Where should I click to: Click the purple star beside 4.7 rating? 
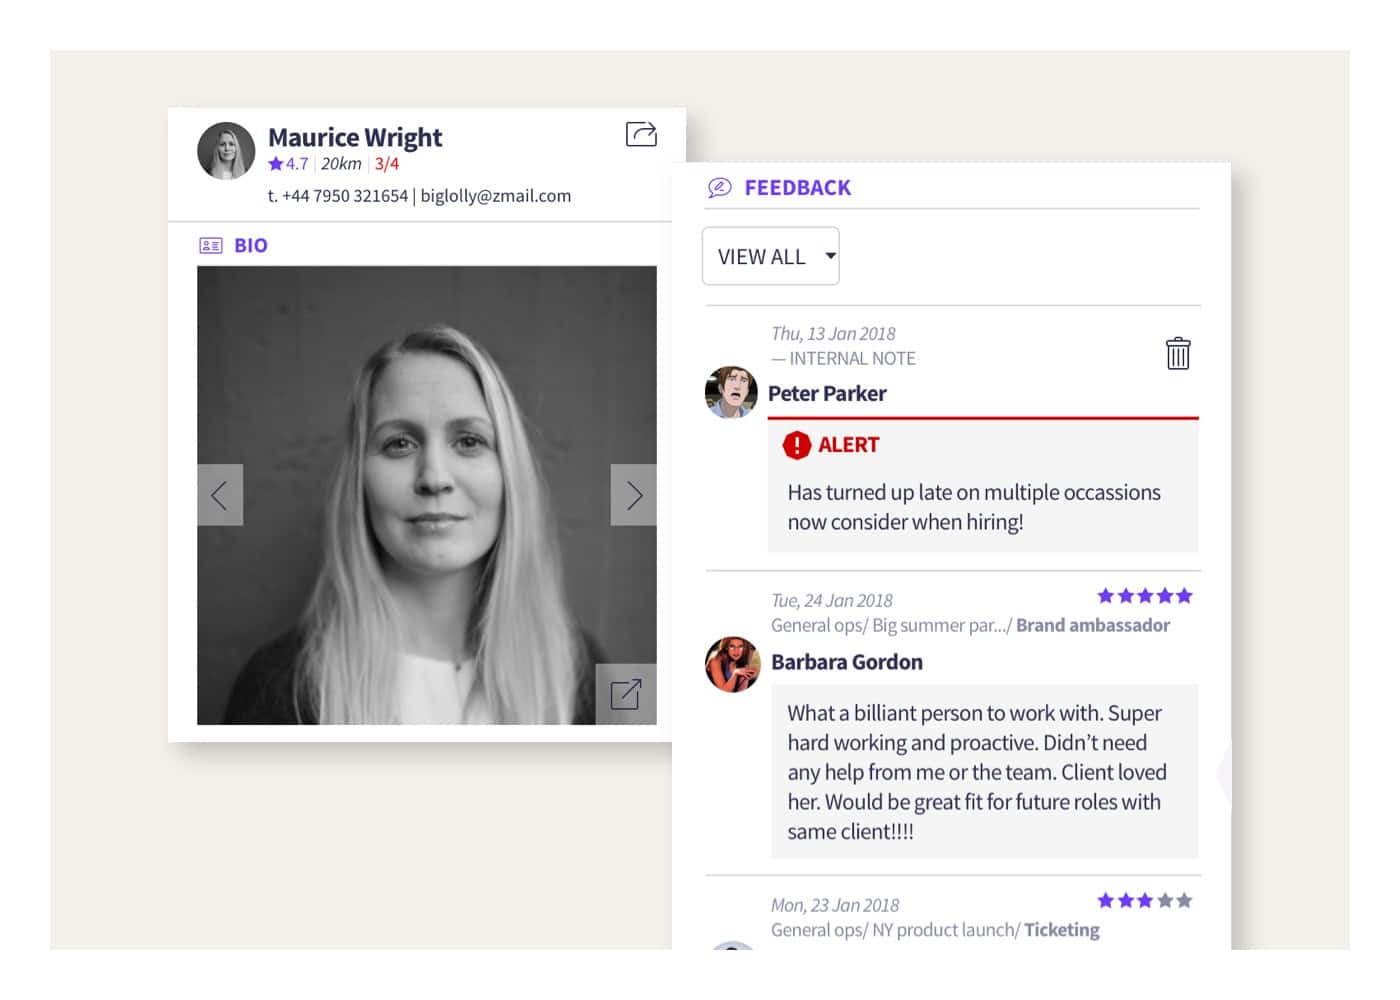[x=276, y=164]
